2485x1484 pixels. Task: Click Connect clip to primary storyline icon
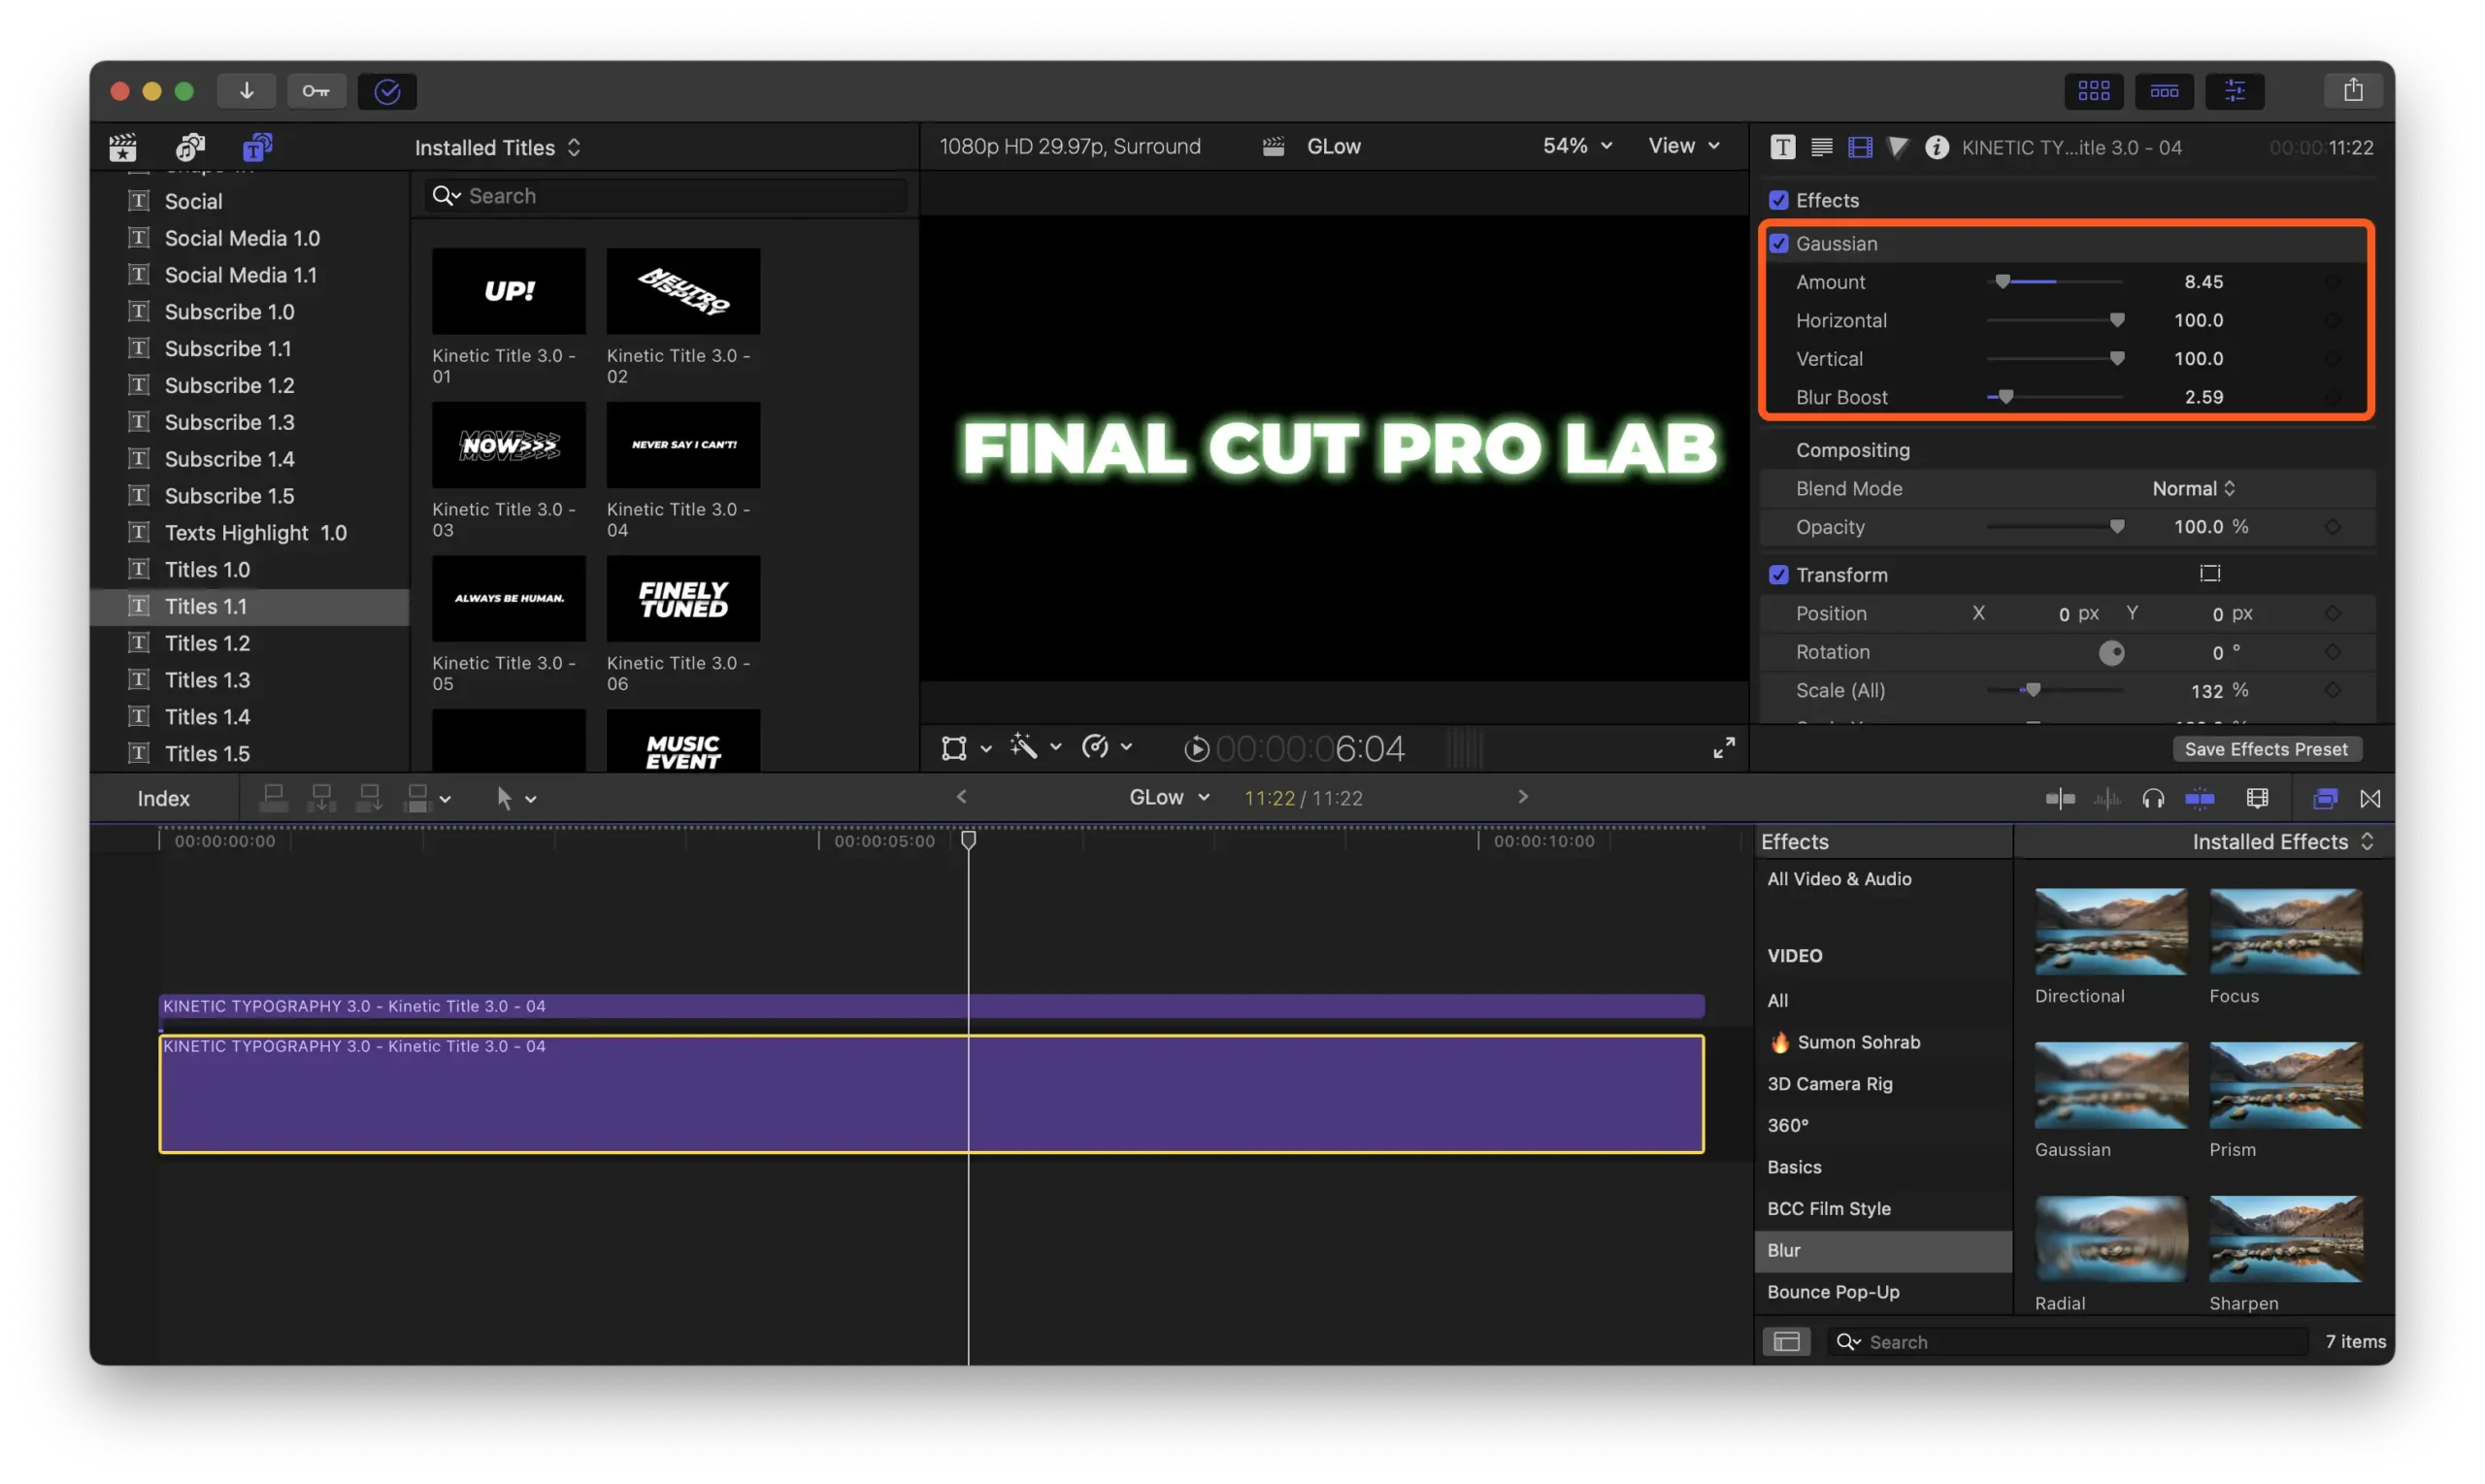pos(273,798)
